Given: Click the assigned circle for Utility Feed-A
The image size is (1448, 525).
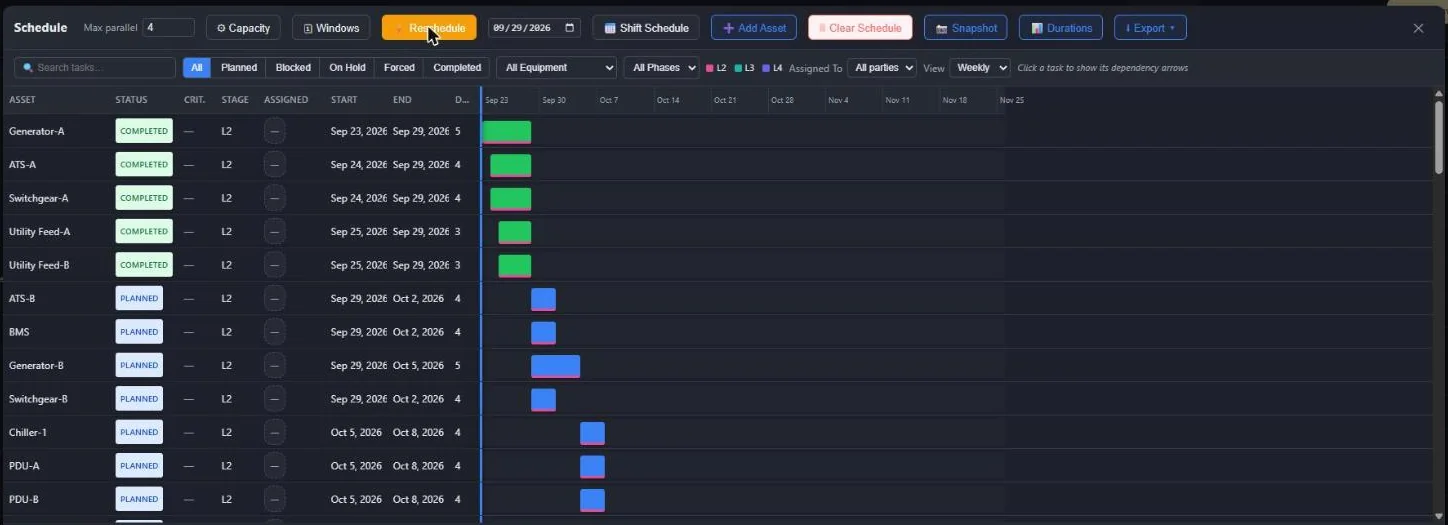Looking at the screenshot, I should tap(275, 232).
